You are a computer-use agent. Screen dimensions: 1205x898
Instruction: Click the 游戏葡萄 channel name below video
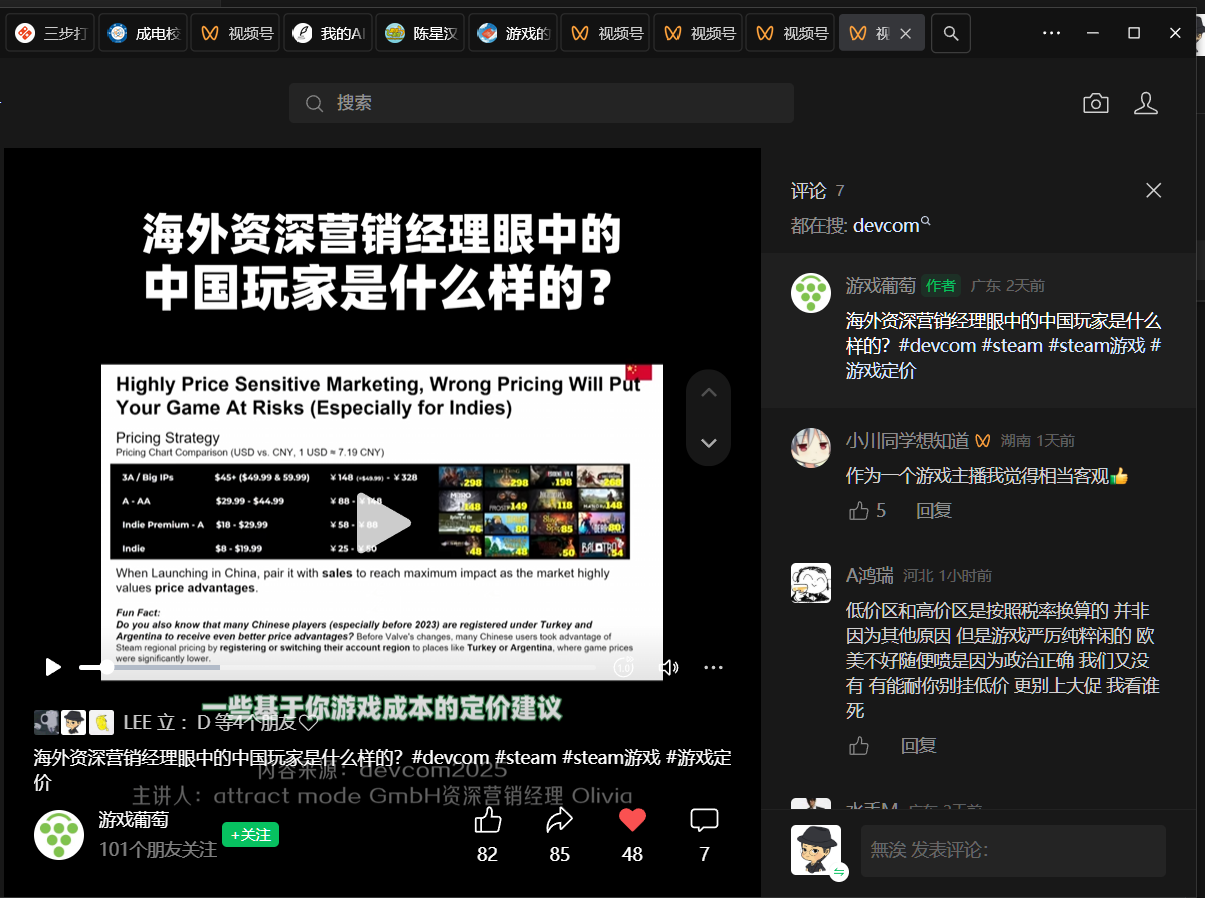point(133,820)
